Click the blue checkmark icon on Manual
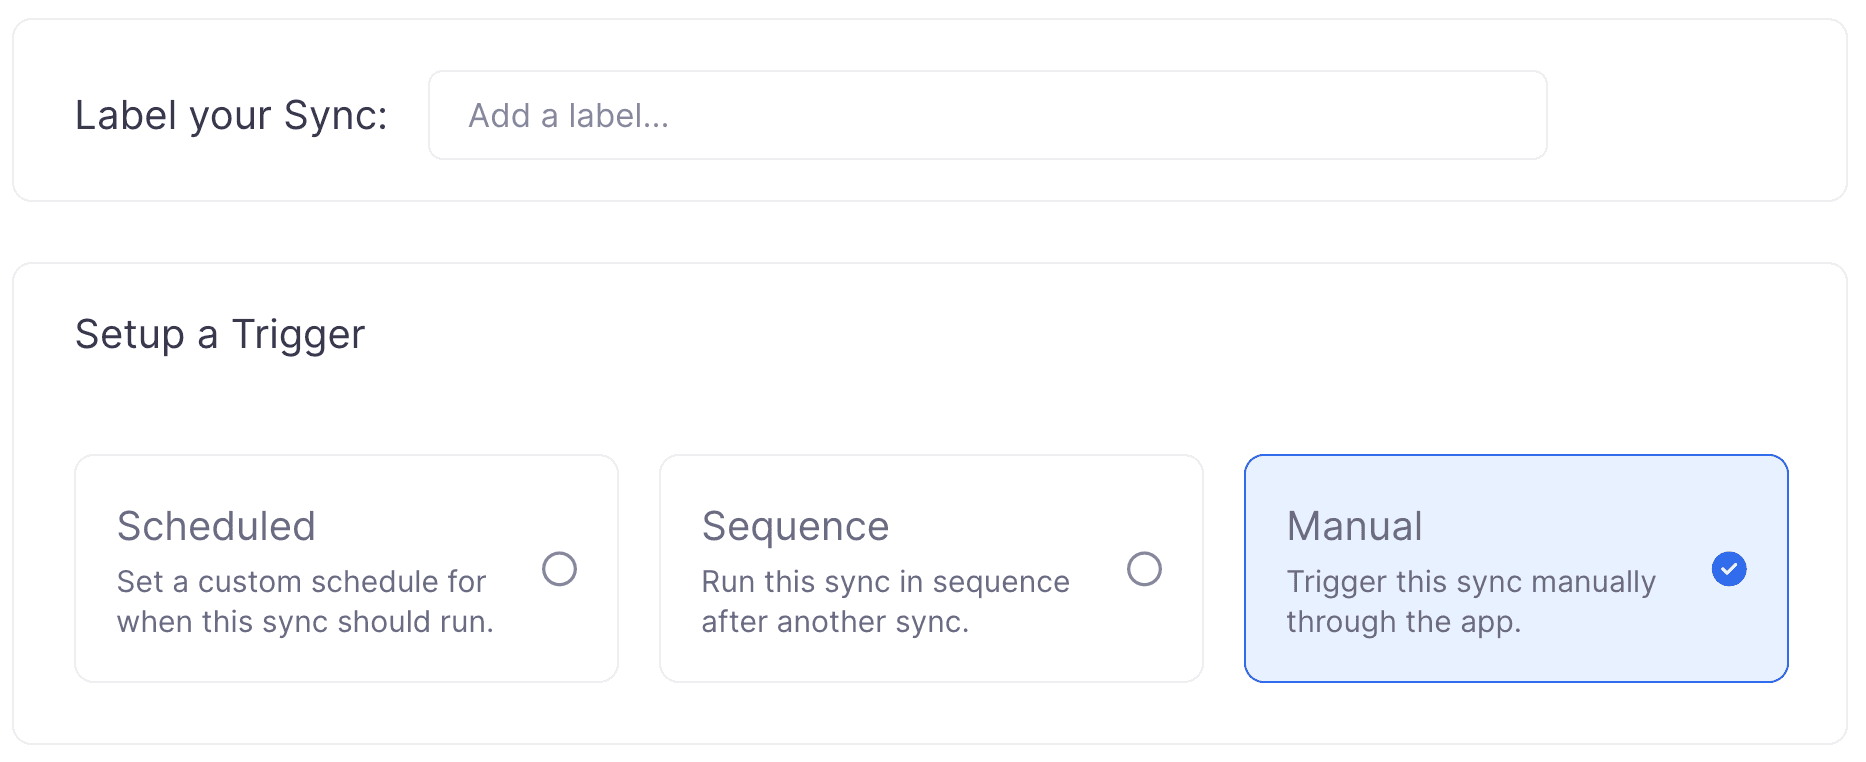 (x=1729, y=568)
